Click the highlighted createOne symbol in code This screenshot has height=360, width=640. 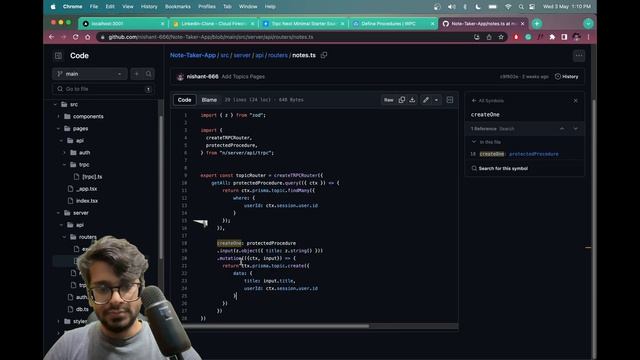coord(229,243)
